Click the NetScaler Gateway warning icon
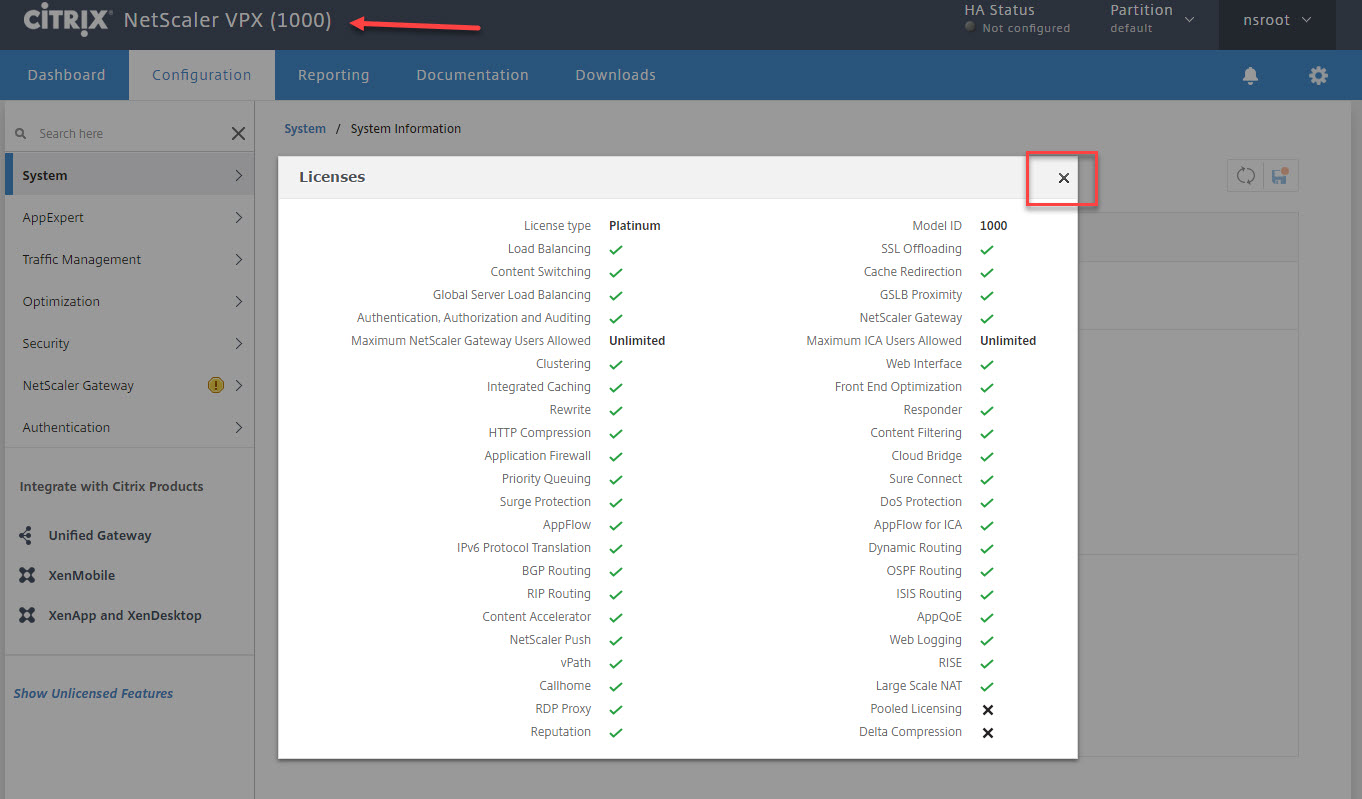 click(215, 385)
